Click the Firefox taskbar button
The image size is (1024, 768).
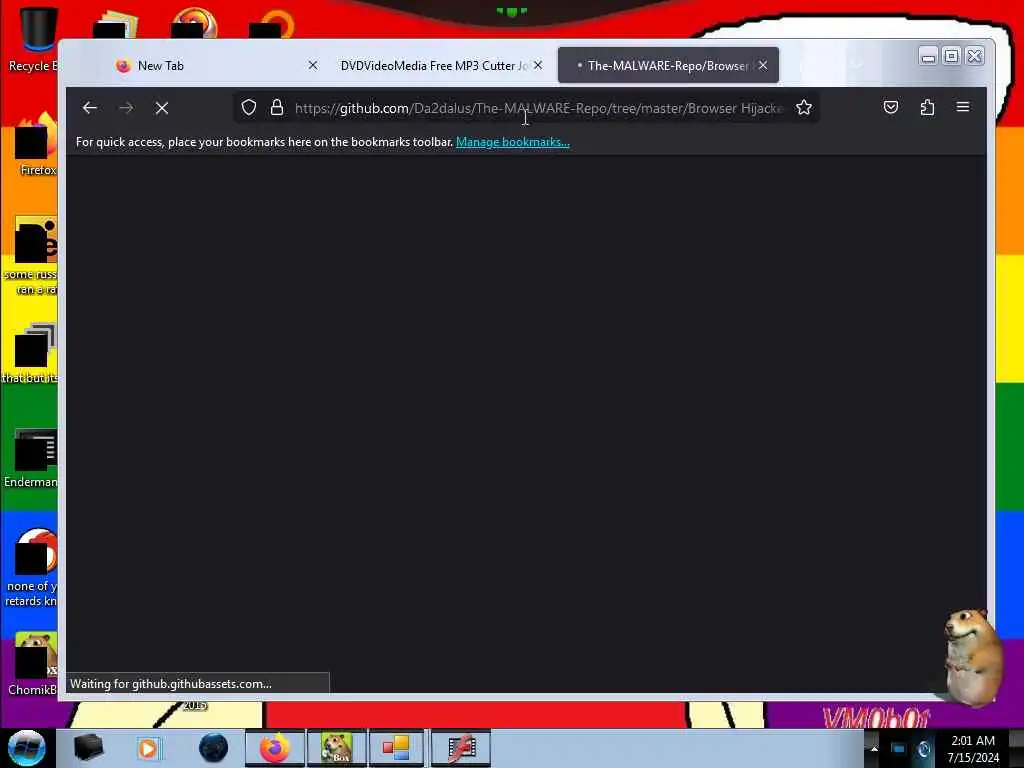(274, 748)
